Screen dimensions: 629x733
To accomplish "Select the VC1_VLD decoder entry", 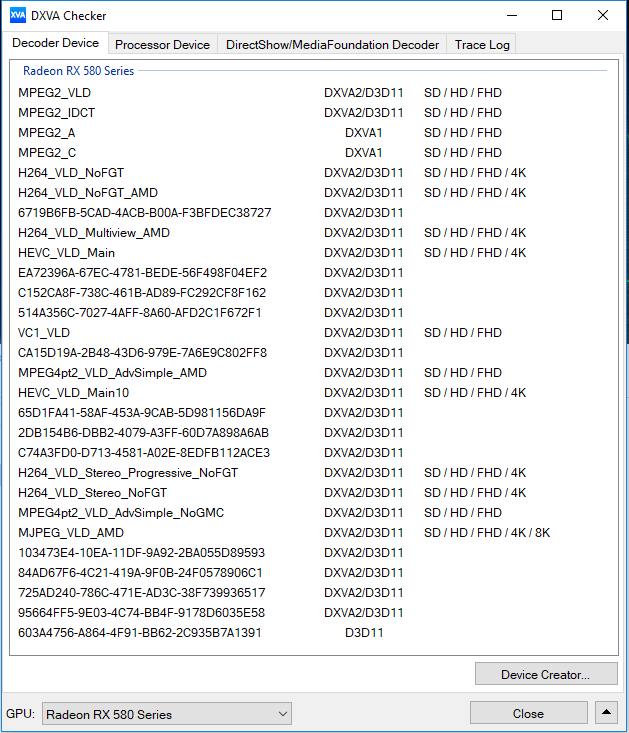I will [44, 333].
